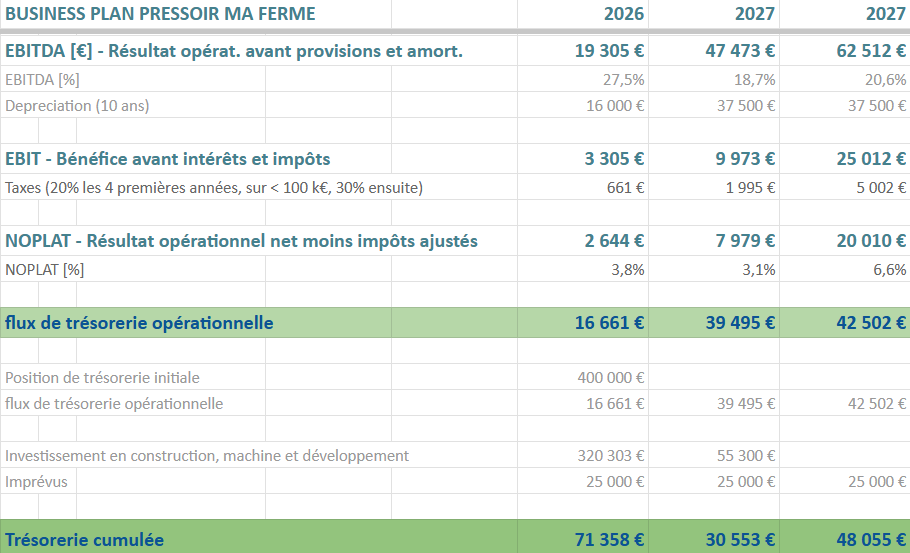Select the initial cash position 400 000 €

(610, 378)
